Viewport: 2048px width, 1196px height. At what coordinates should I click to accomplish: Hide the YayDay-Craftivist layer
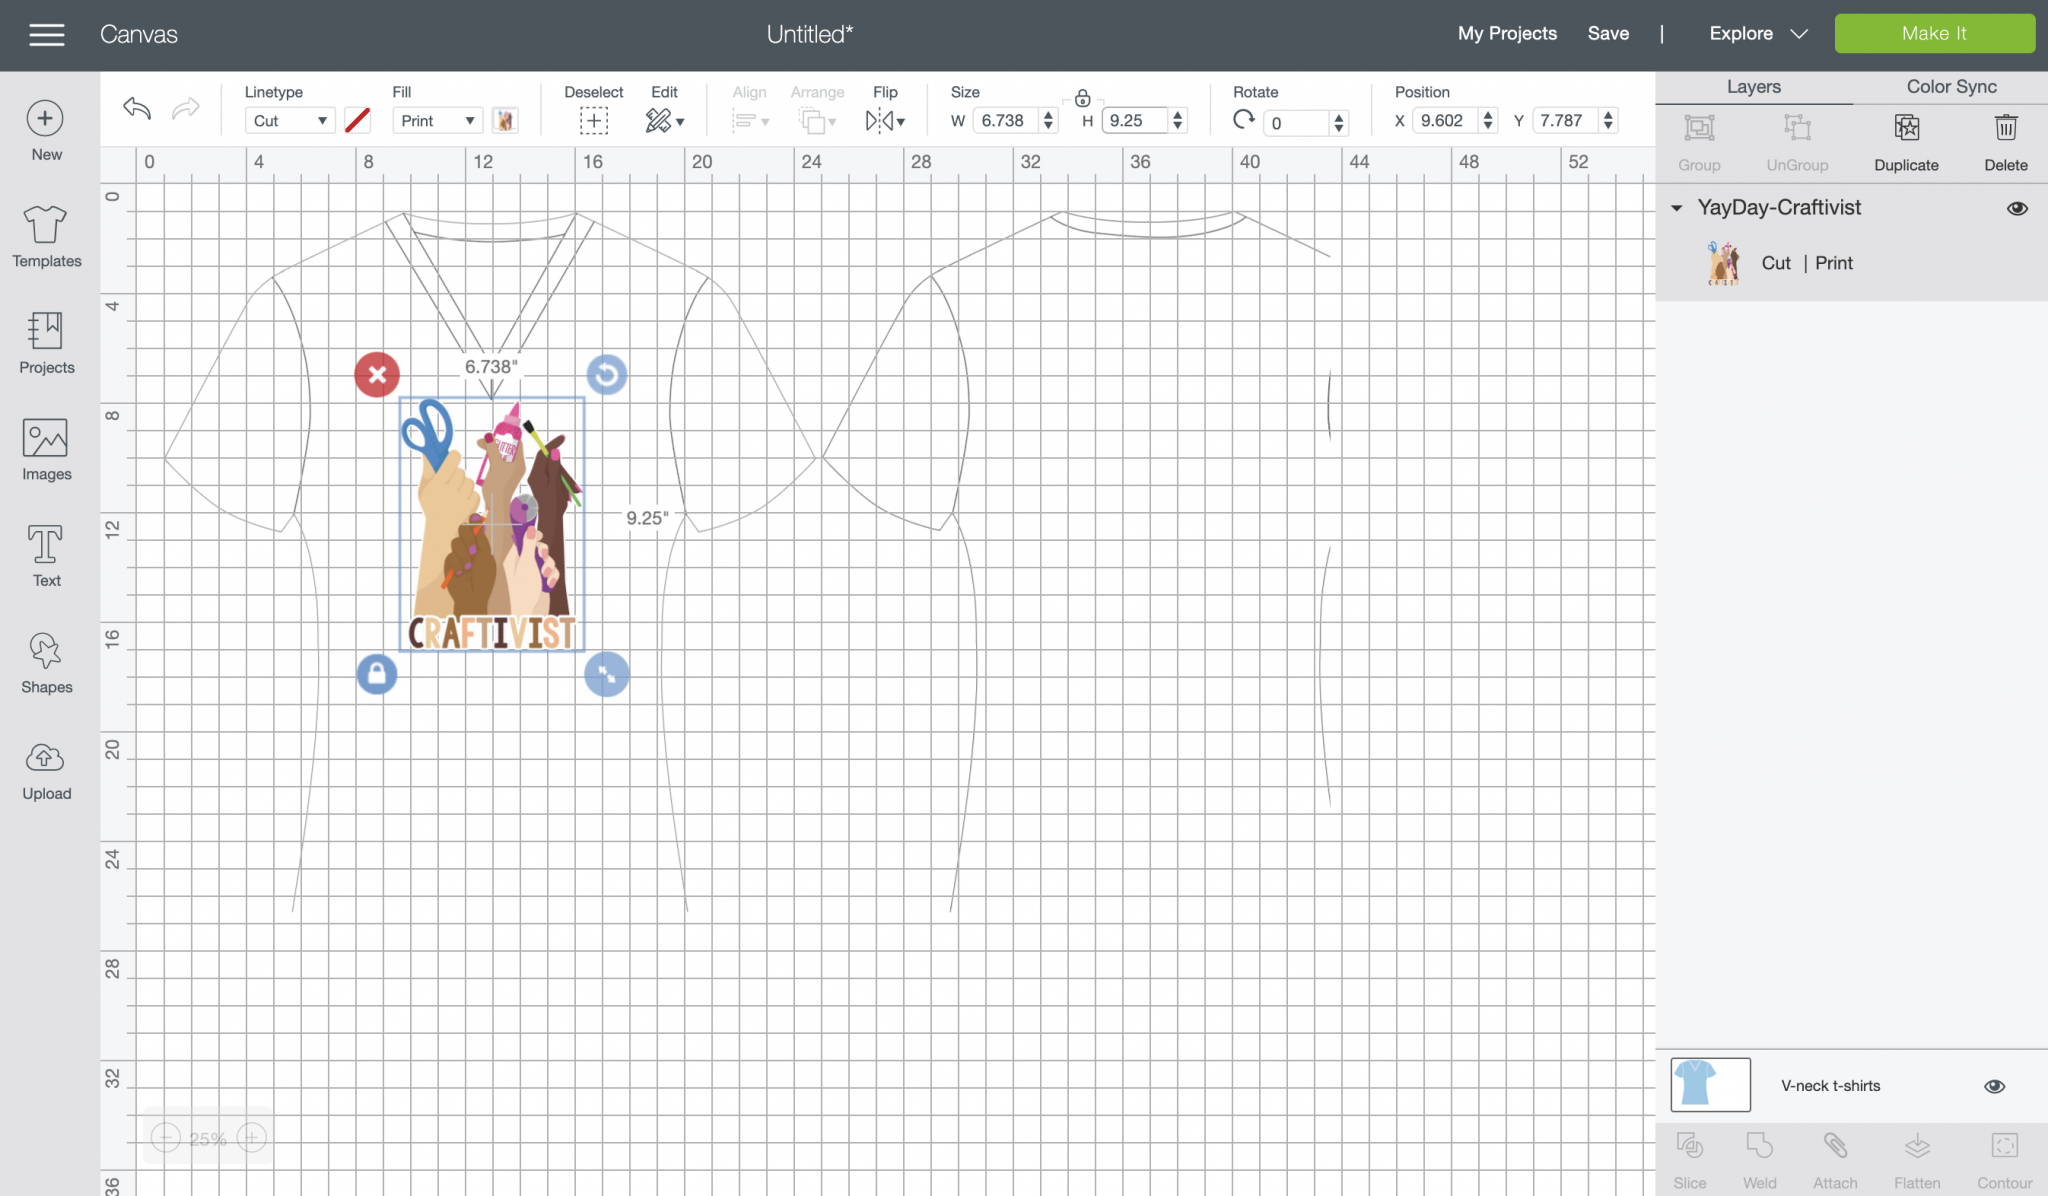[2017, 208]
